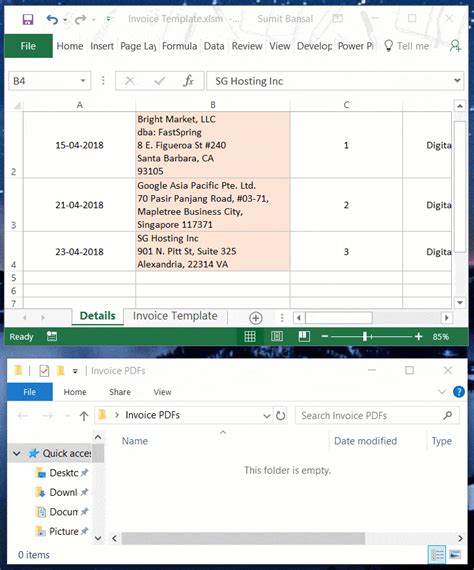Select cell with date 15-04-2018
Viewport: 474px width, 570px height.
point(79,145)
